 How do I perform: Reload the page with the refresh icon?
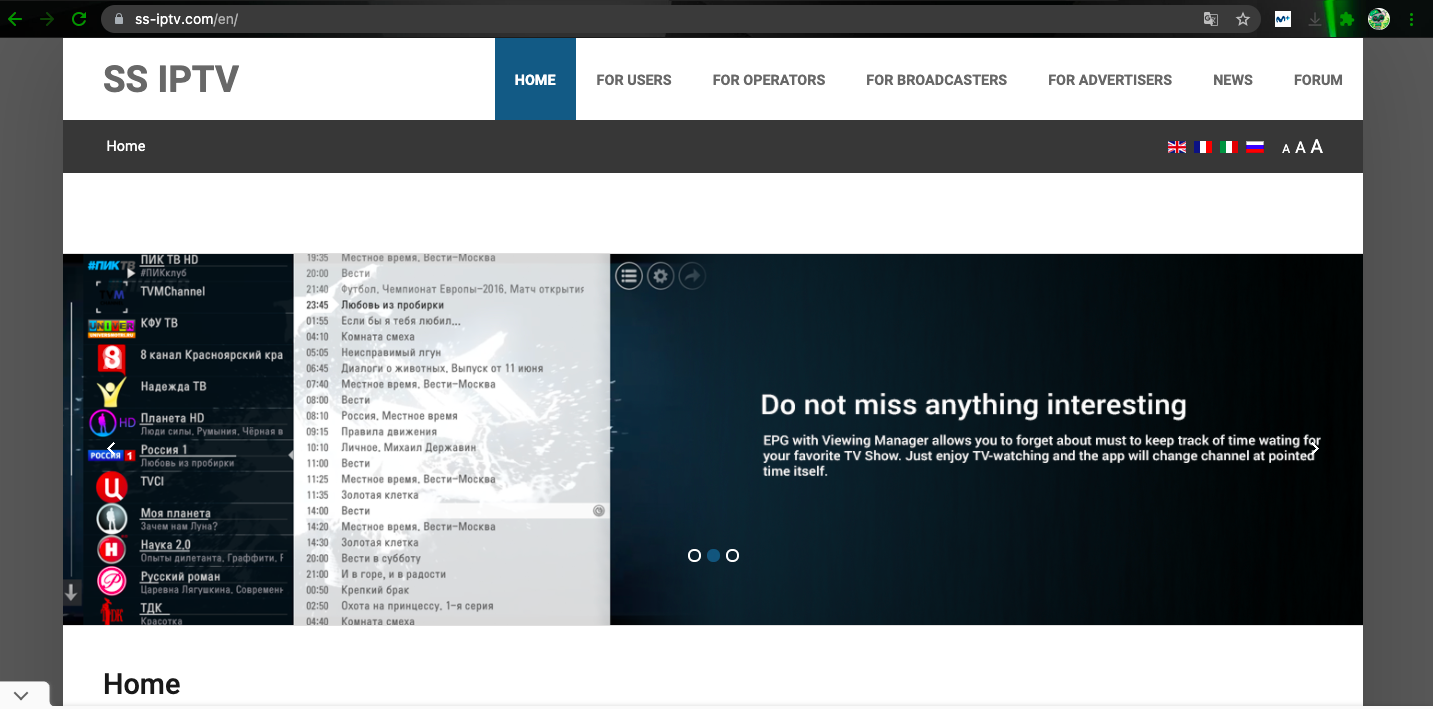(x=79, y=19)
